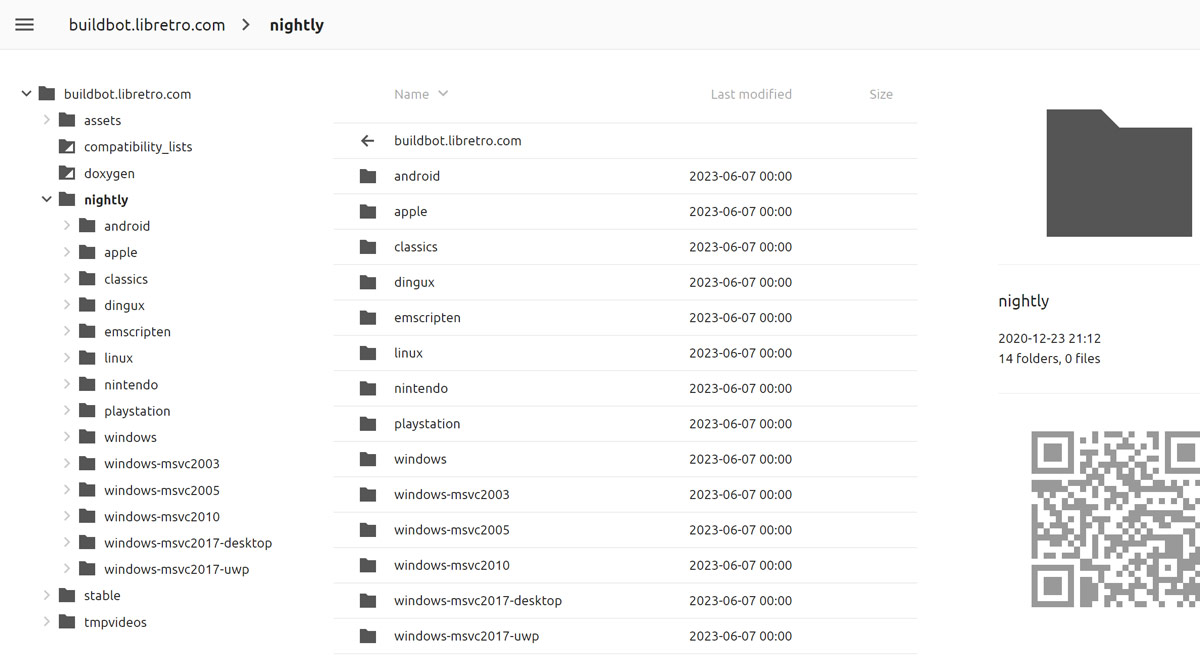1200x657 pixels.
Task: Click the emscripten folder icon in file list
Action: coord(368,318)
